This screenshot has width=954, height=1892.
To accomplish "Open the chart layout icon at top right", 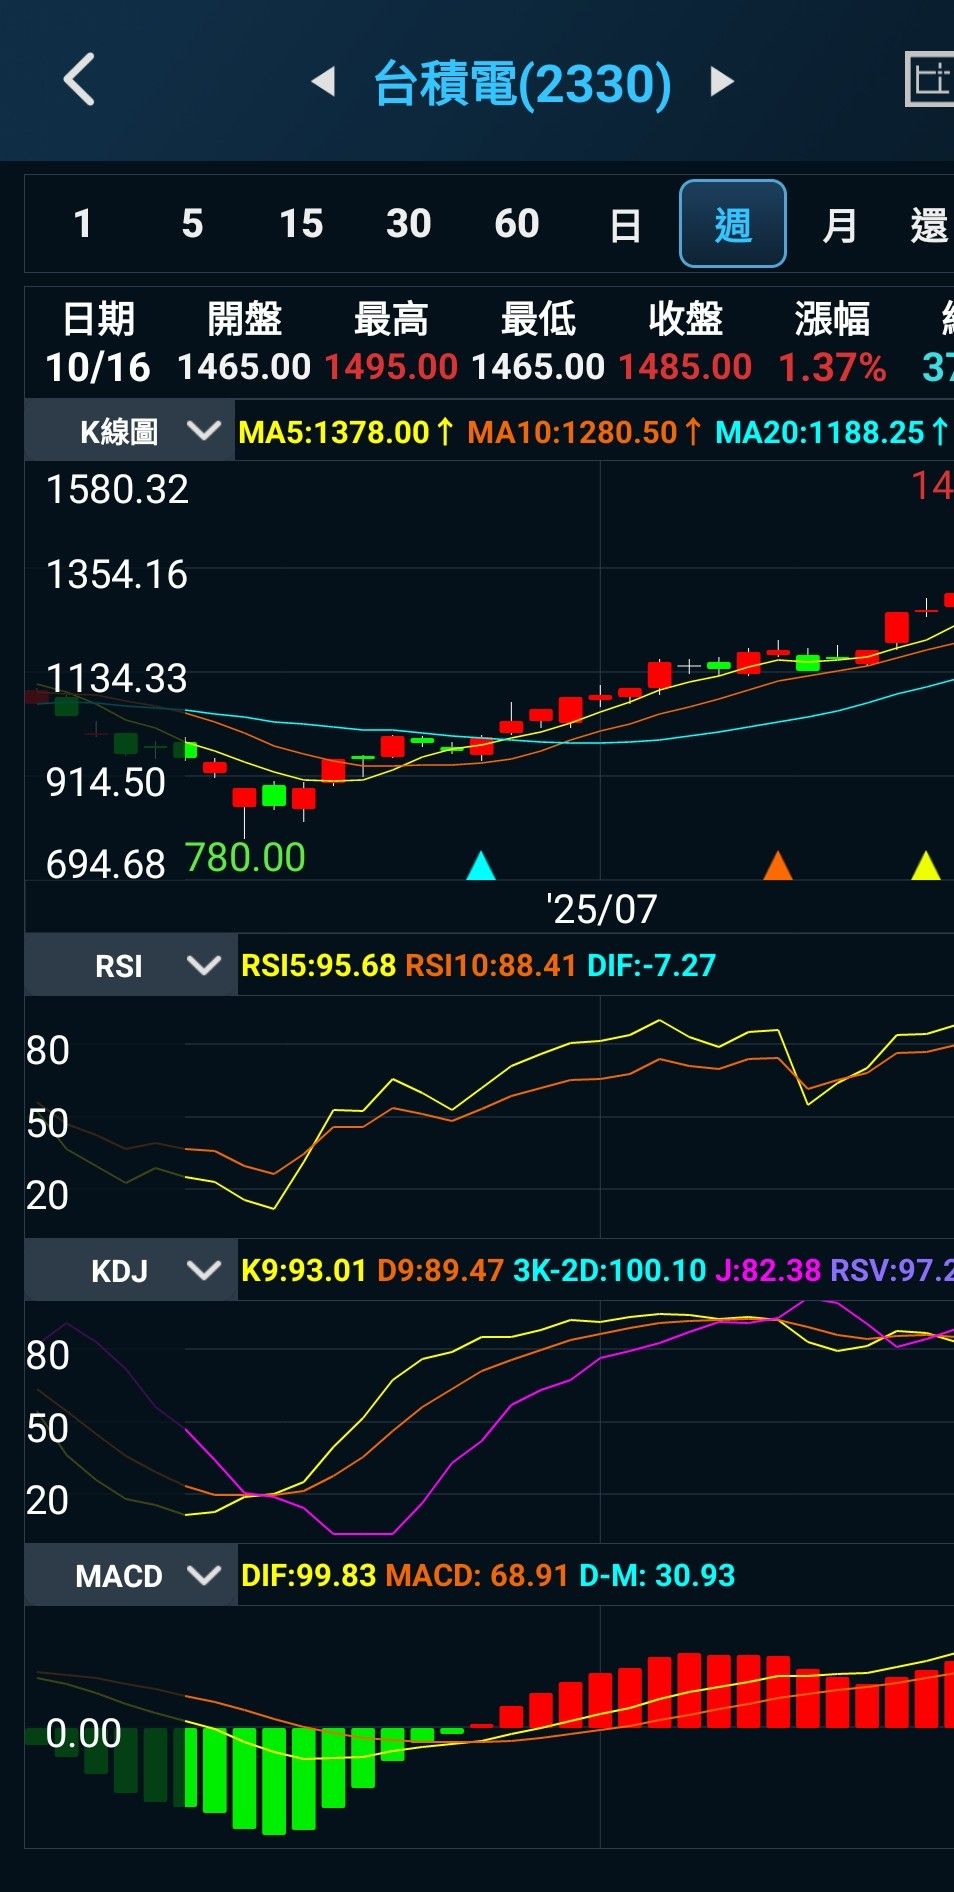I will [929, 80].
